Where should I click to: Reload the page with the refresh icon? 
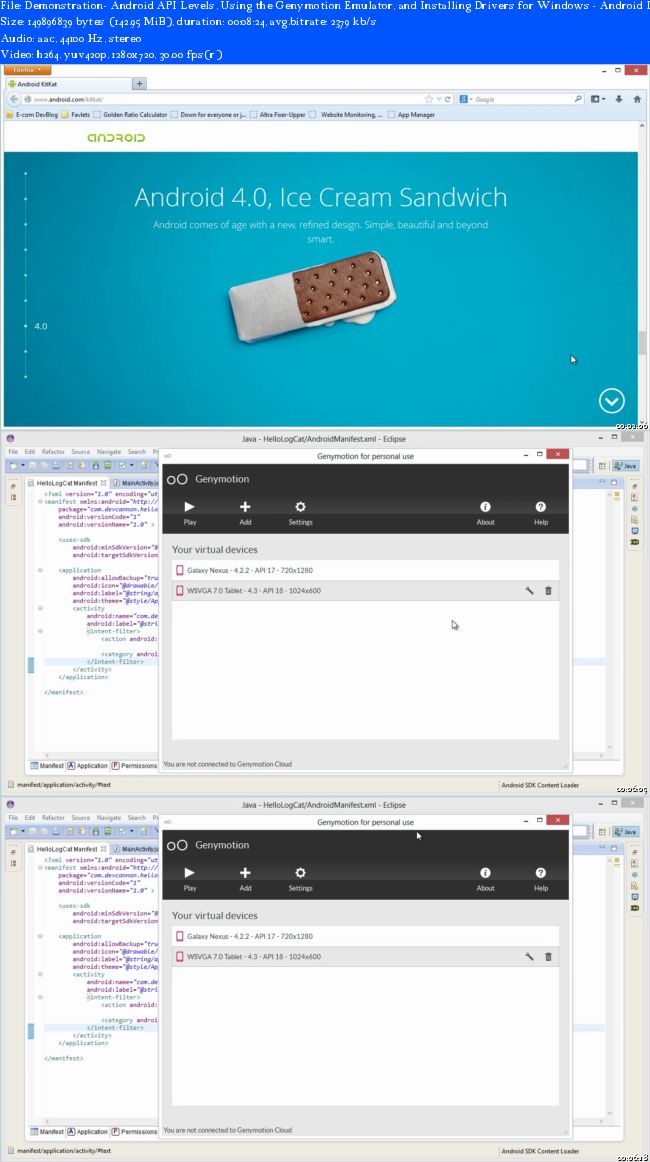[x=448, y=99]
